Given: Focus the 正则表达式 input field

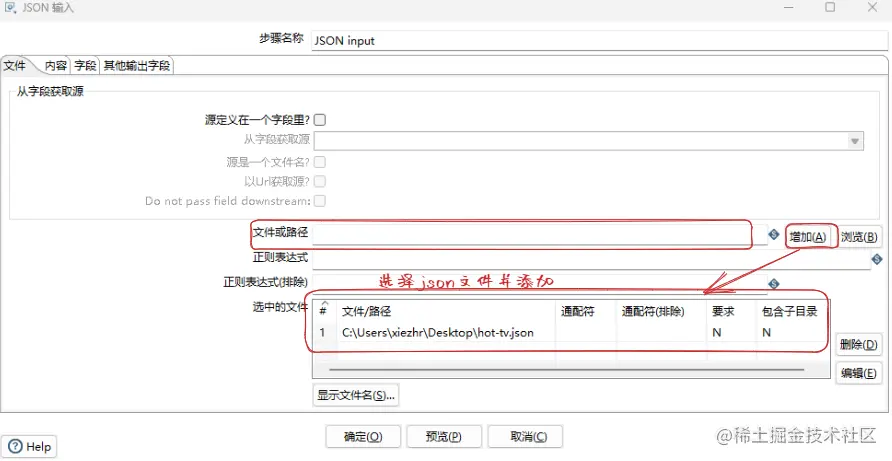Looking at the screenshot, I should pos(590,260).
